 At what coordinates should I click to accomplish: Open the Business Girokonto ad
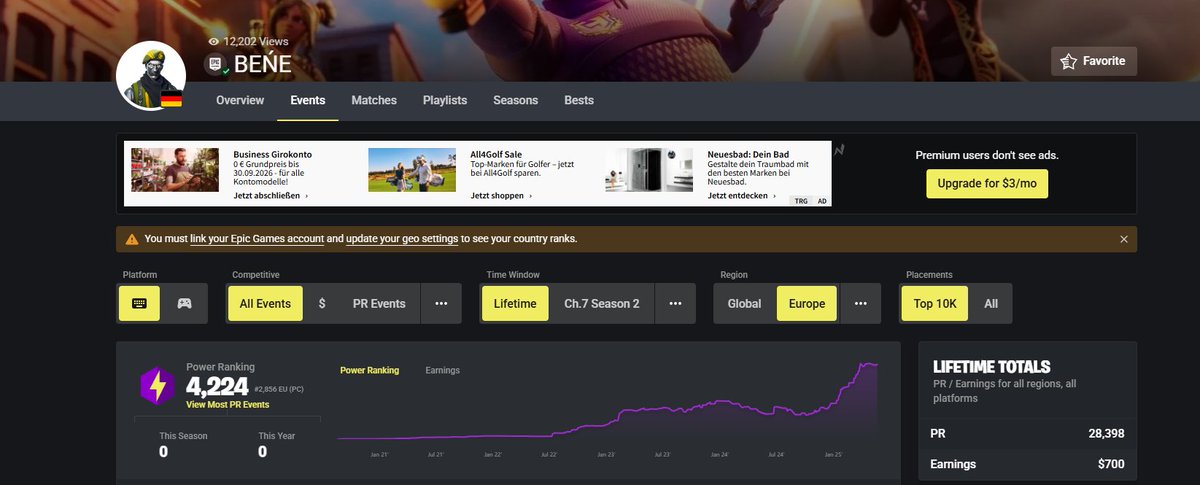tap(273, 155)
